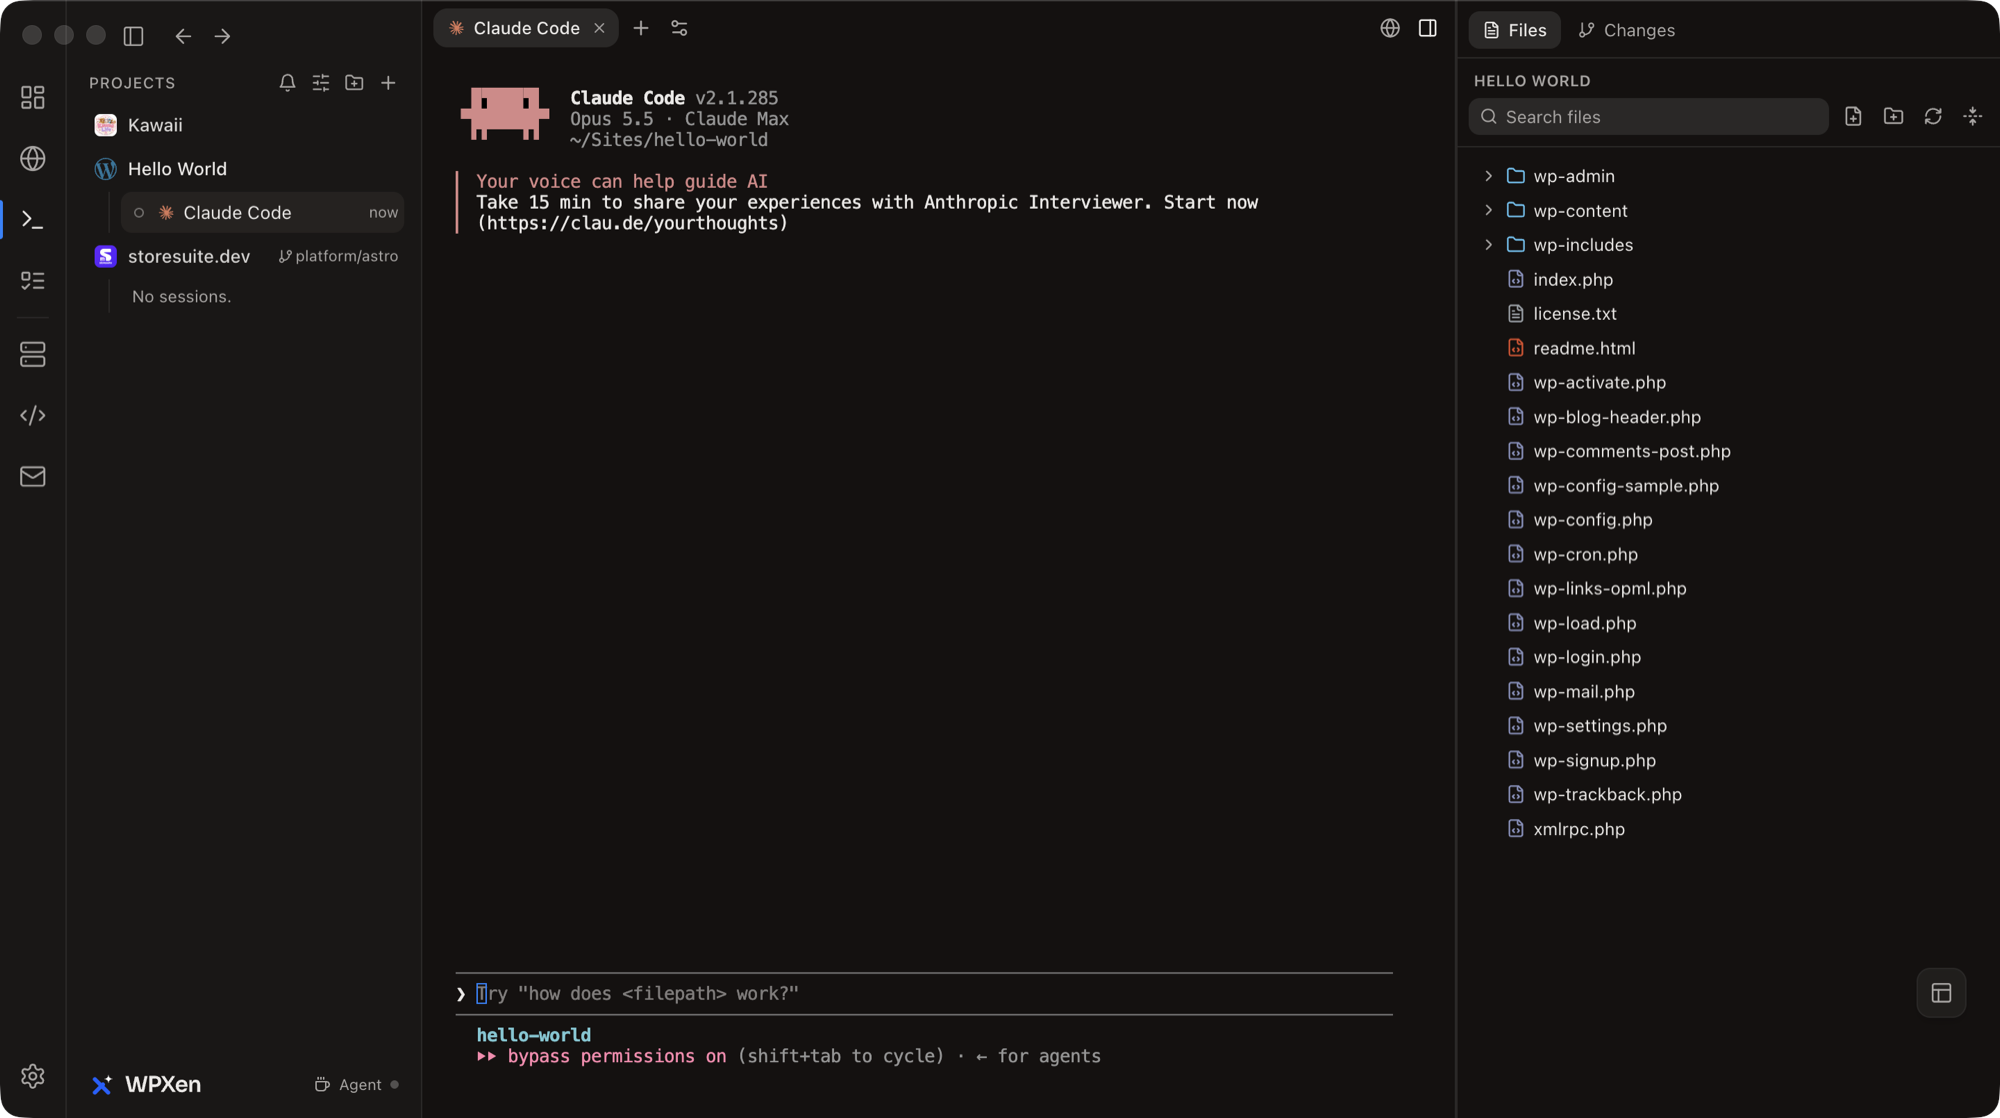Go forward with the right arrow
Screen dimensions: 2000x1118
click(x=223, y=36)
